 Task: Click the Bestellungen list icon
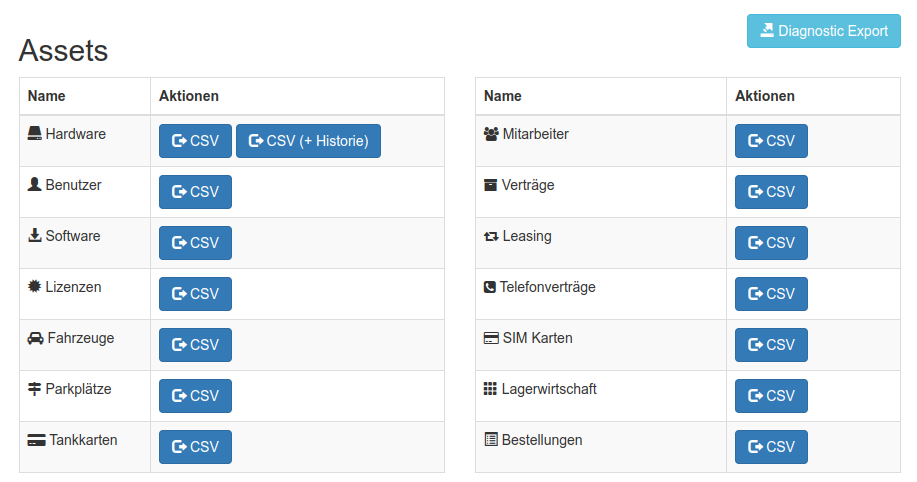[490, 440]
